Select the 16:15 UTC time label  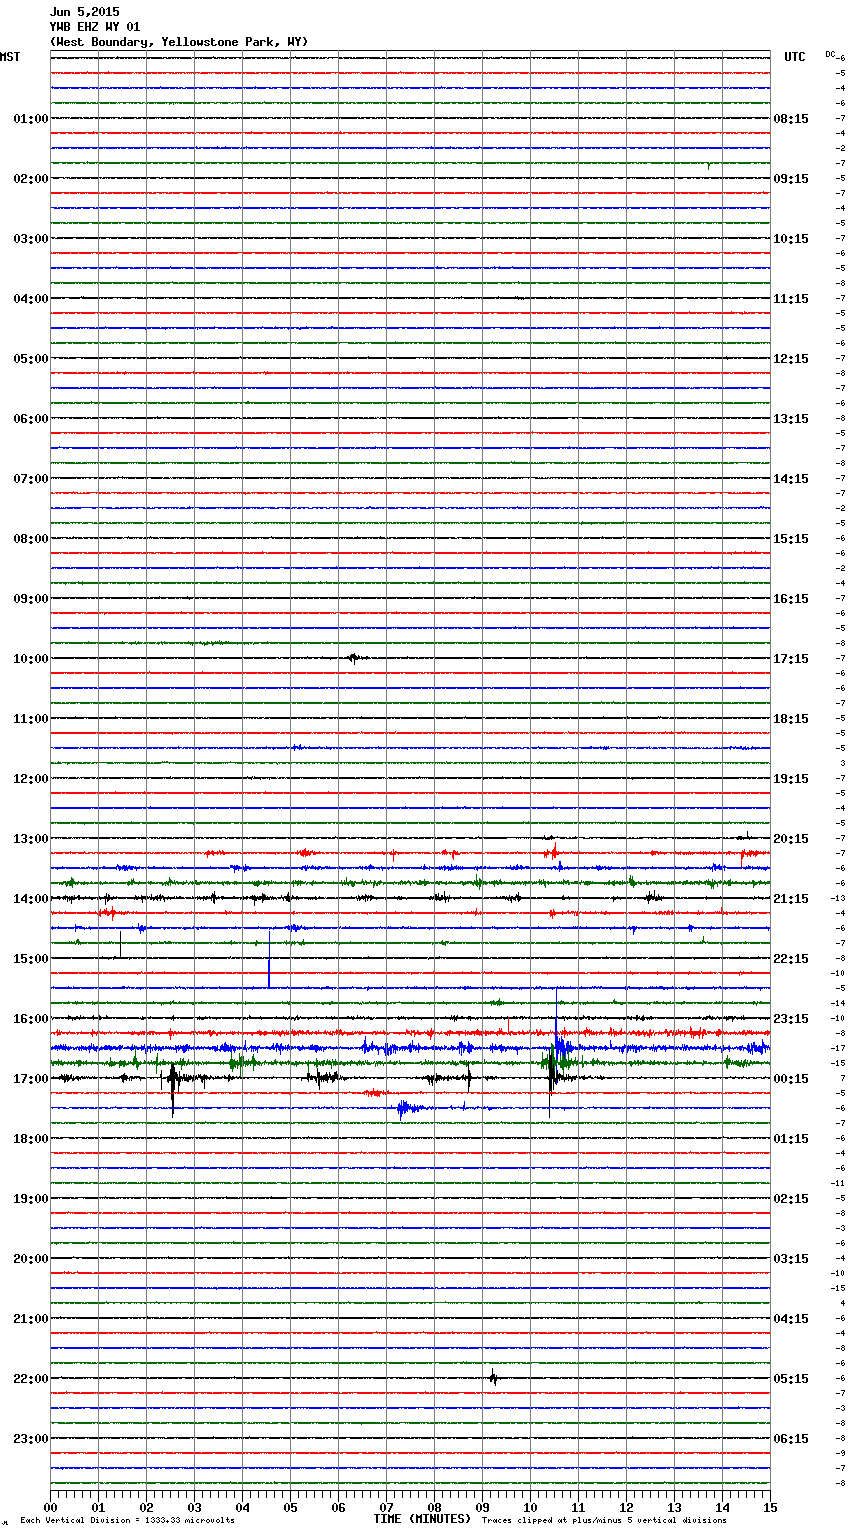point(791,599)
